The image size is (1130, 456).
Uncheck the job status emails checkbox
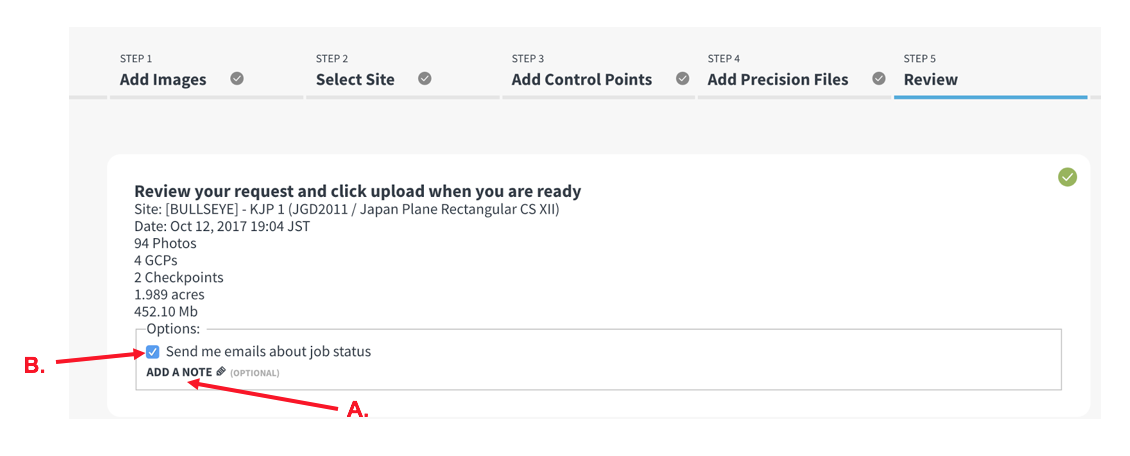point(153,352)
